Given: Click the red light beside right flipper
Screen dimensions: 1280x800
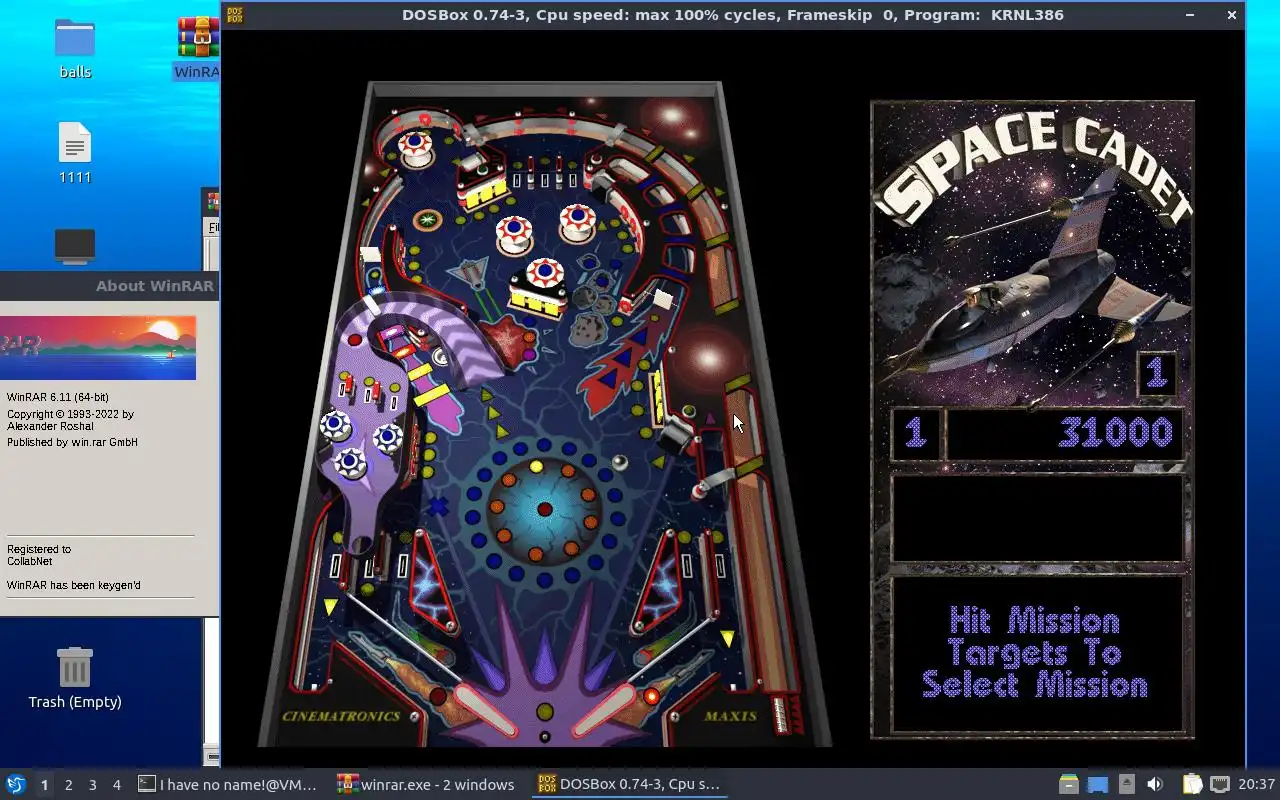Looking at the screenshot, I should click(x=651, y=696).
